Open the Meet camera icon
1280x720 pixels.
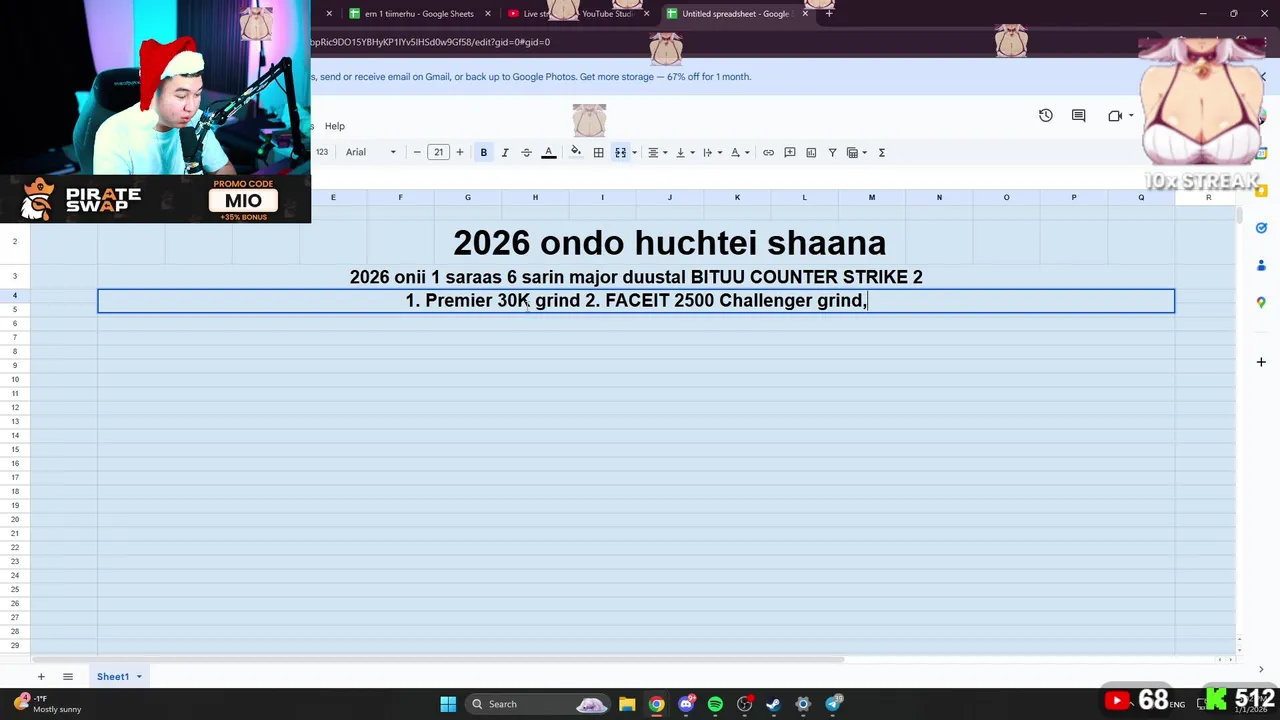tap(1115, 116)
